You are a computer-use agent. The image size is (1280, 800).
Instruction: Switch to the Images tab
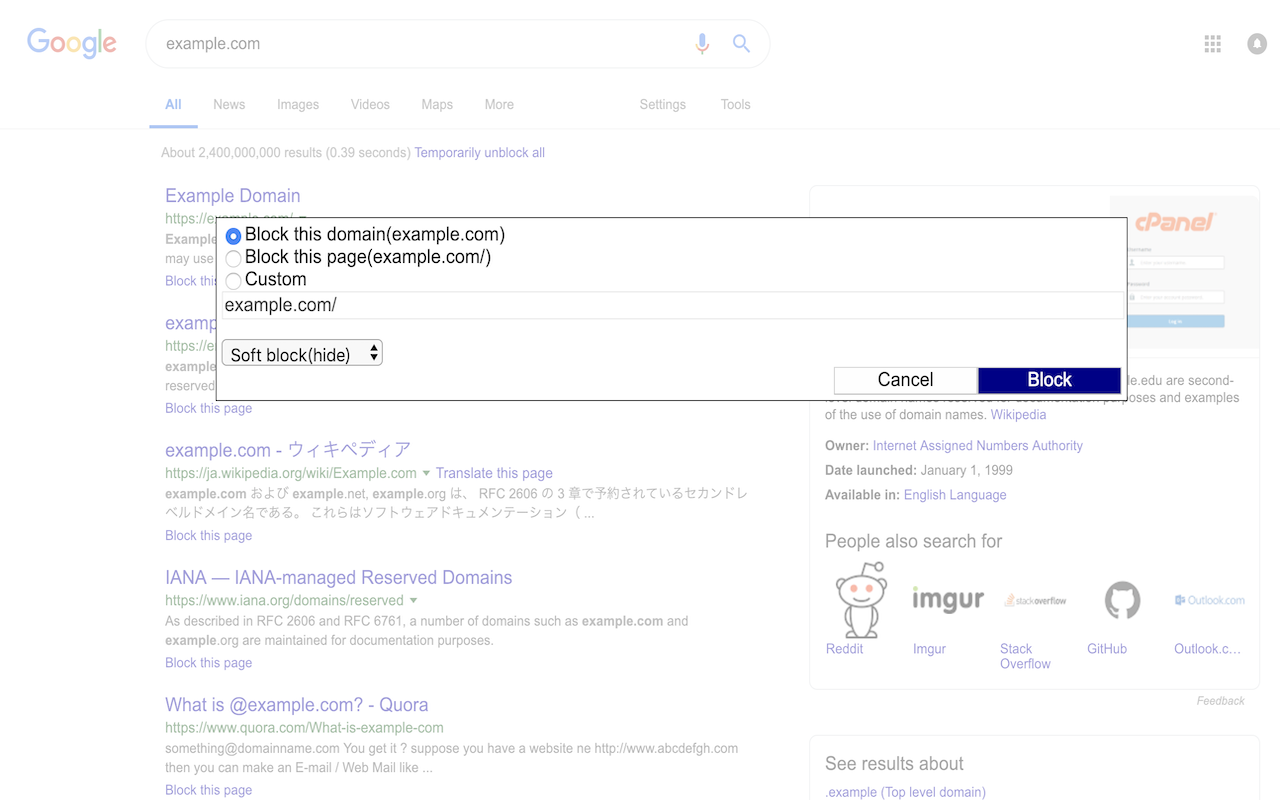[298, 104]
